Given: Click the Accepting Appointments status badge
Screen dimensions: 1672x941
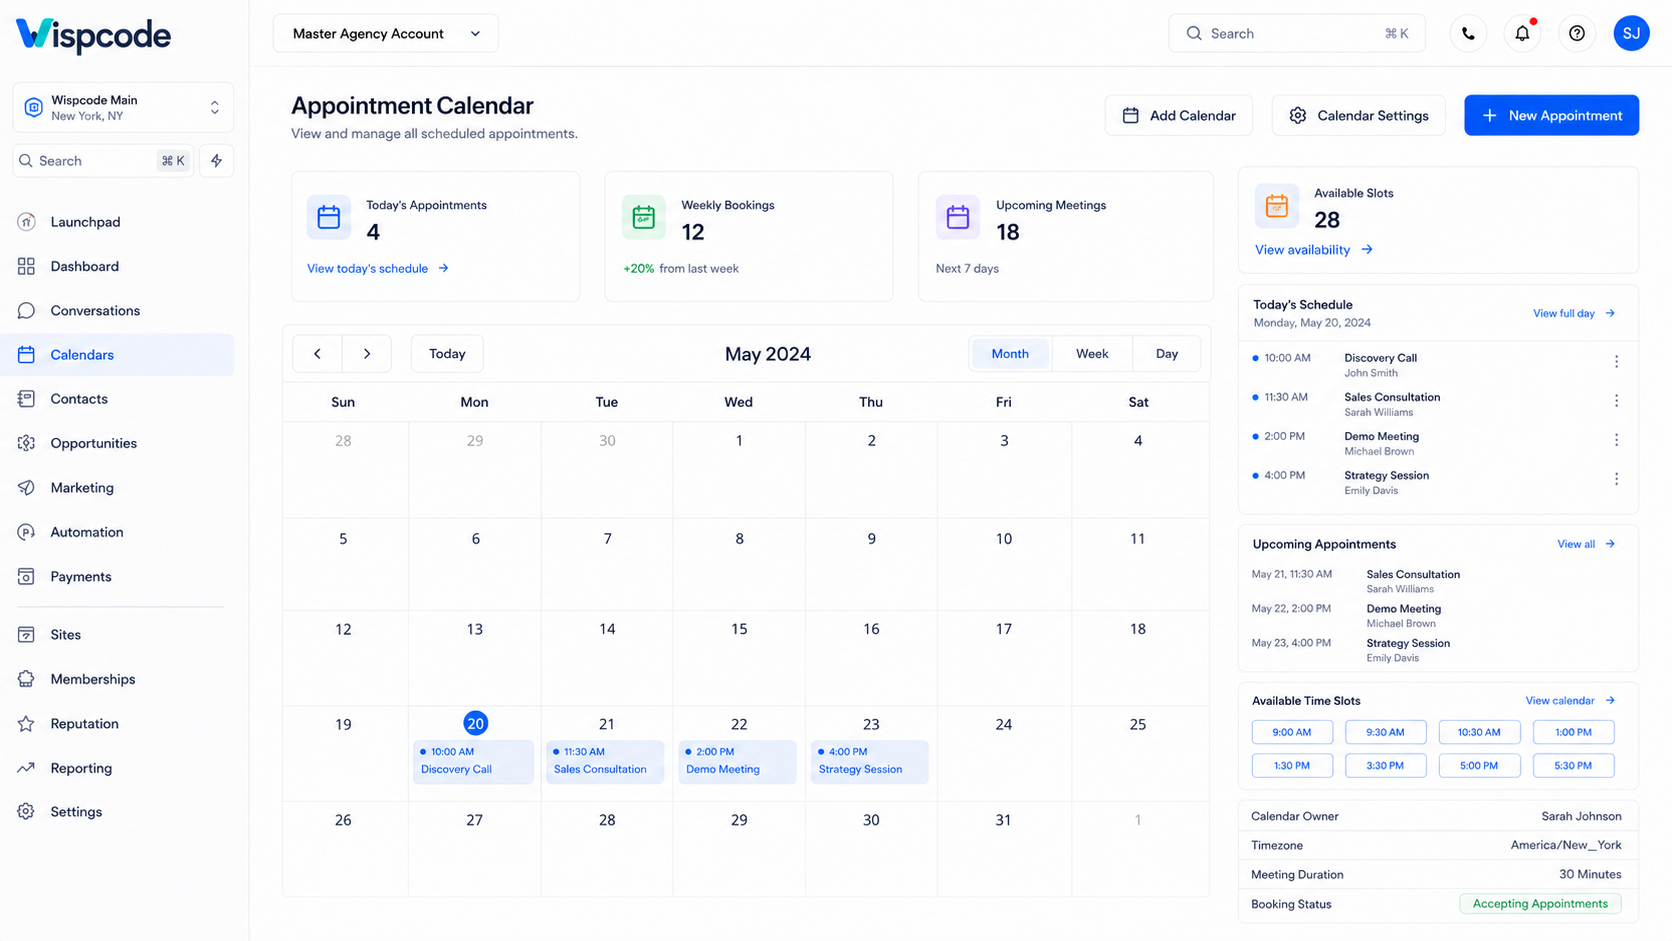Looking at the screenshot, I should (x=1540, y=904).
